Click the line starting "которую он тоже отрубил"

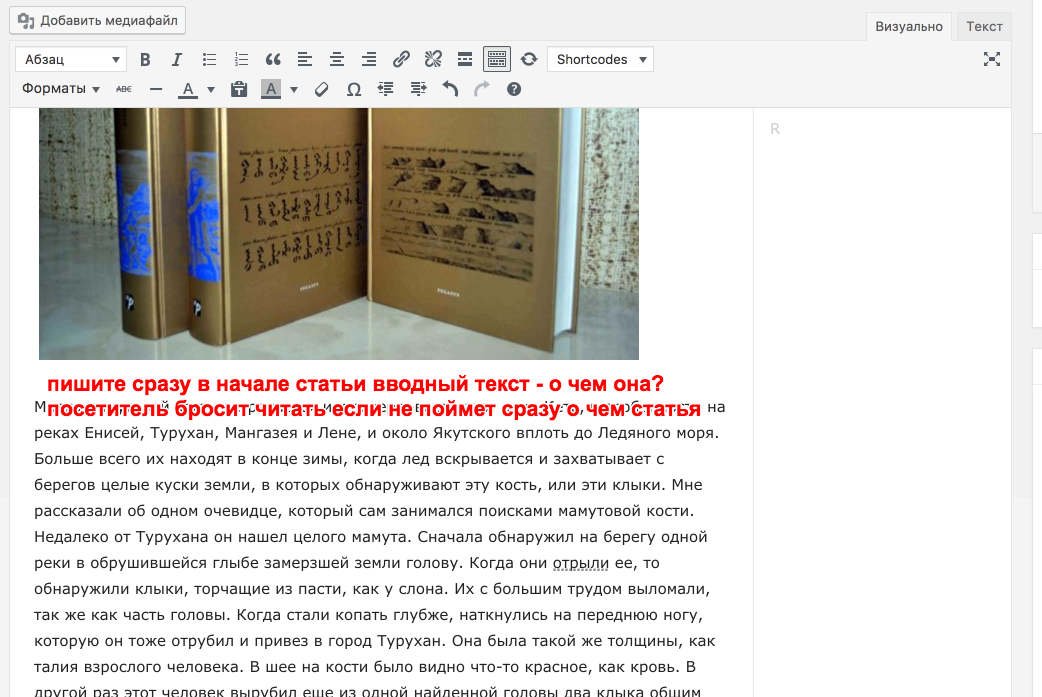(375, 641)
